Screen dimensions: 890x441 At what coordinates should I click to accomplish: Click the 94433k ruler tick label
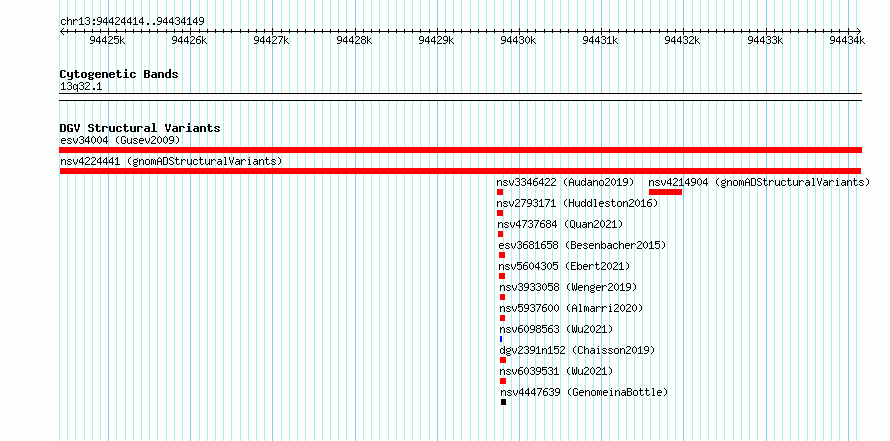click(x=765, y=40)
